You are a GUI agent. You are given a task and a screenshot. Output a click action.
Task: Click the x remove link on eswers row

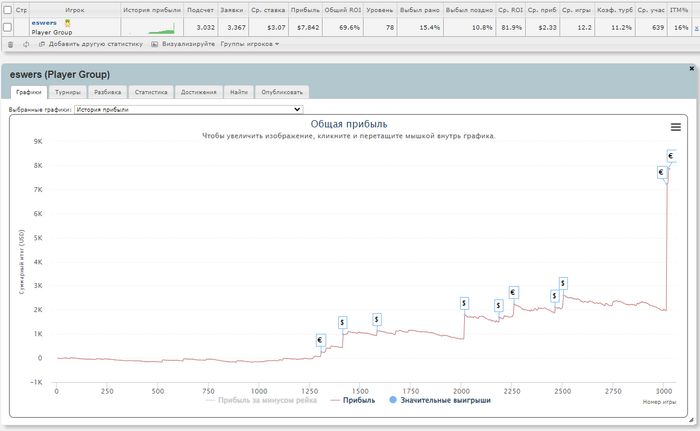[x=696, y=28]
